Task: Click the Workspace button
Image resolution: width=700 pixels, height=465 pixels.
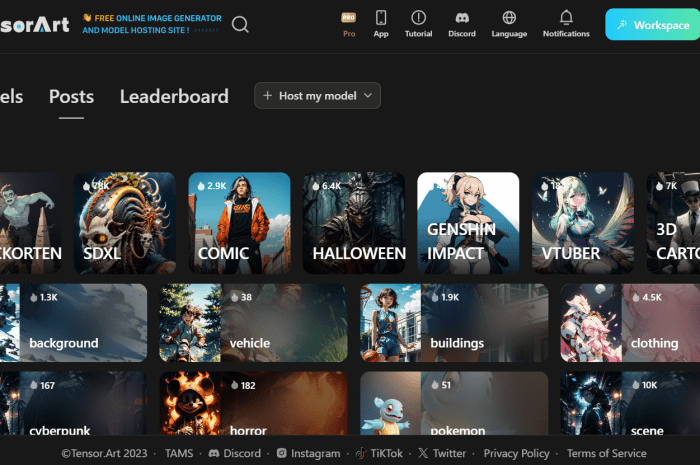Action: pyautogui.click(x=653, y=25)
